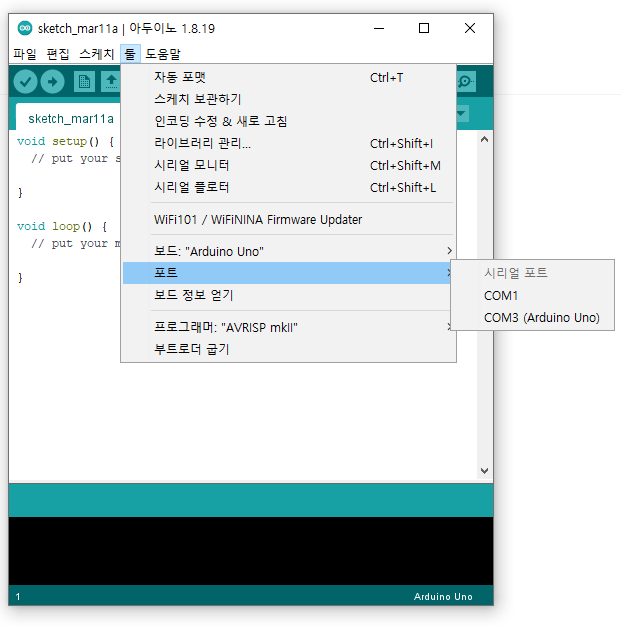Close the open 툴 menu

click(x=130, y=54)
